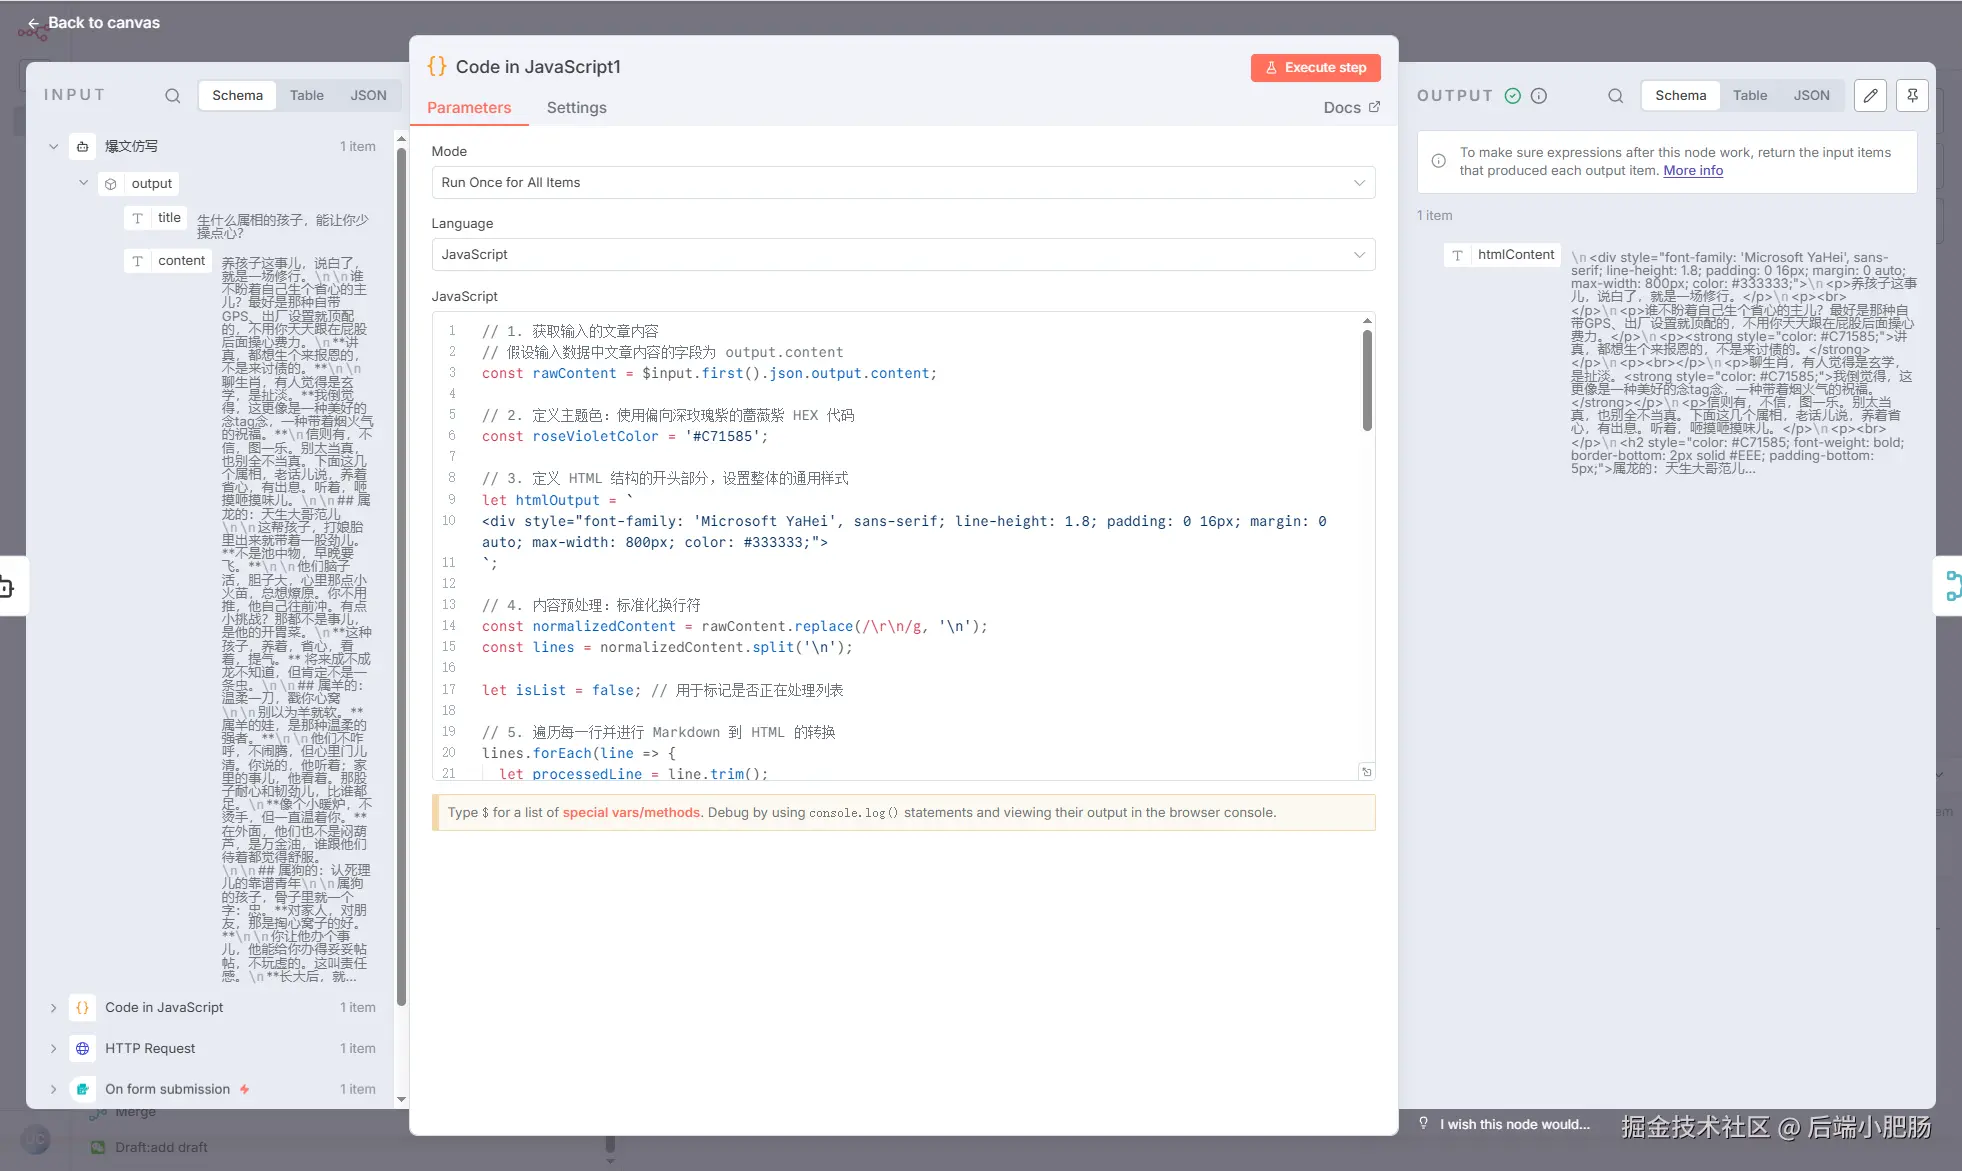Click the pencil edit output icon
This screenshot has height=1171, width=1962.
pos(1870,95)
